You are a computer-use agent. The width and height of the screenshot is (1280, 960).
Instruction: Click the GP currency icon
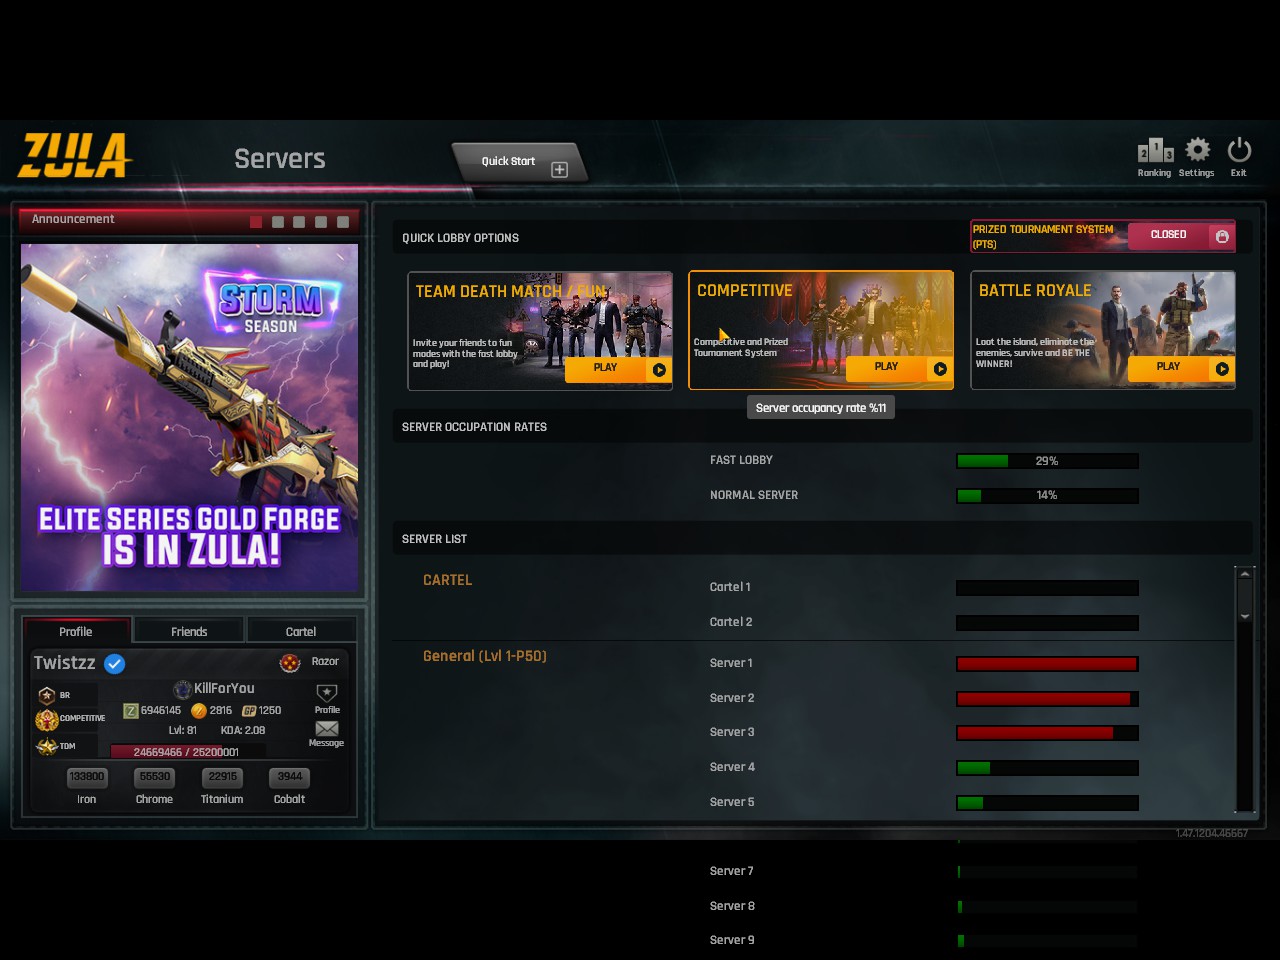pos(250,711)
